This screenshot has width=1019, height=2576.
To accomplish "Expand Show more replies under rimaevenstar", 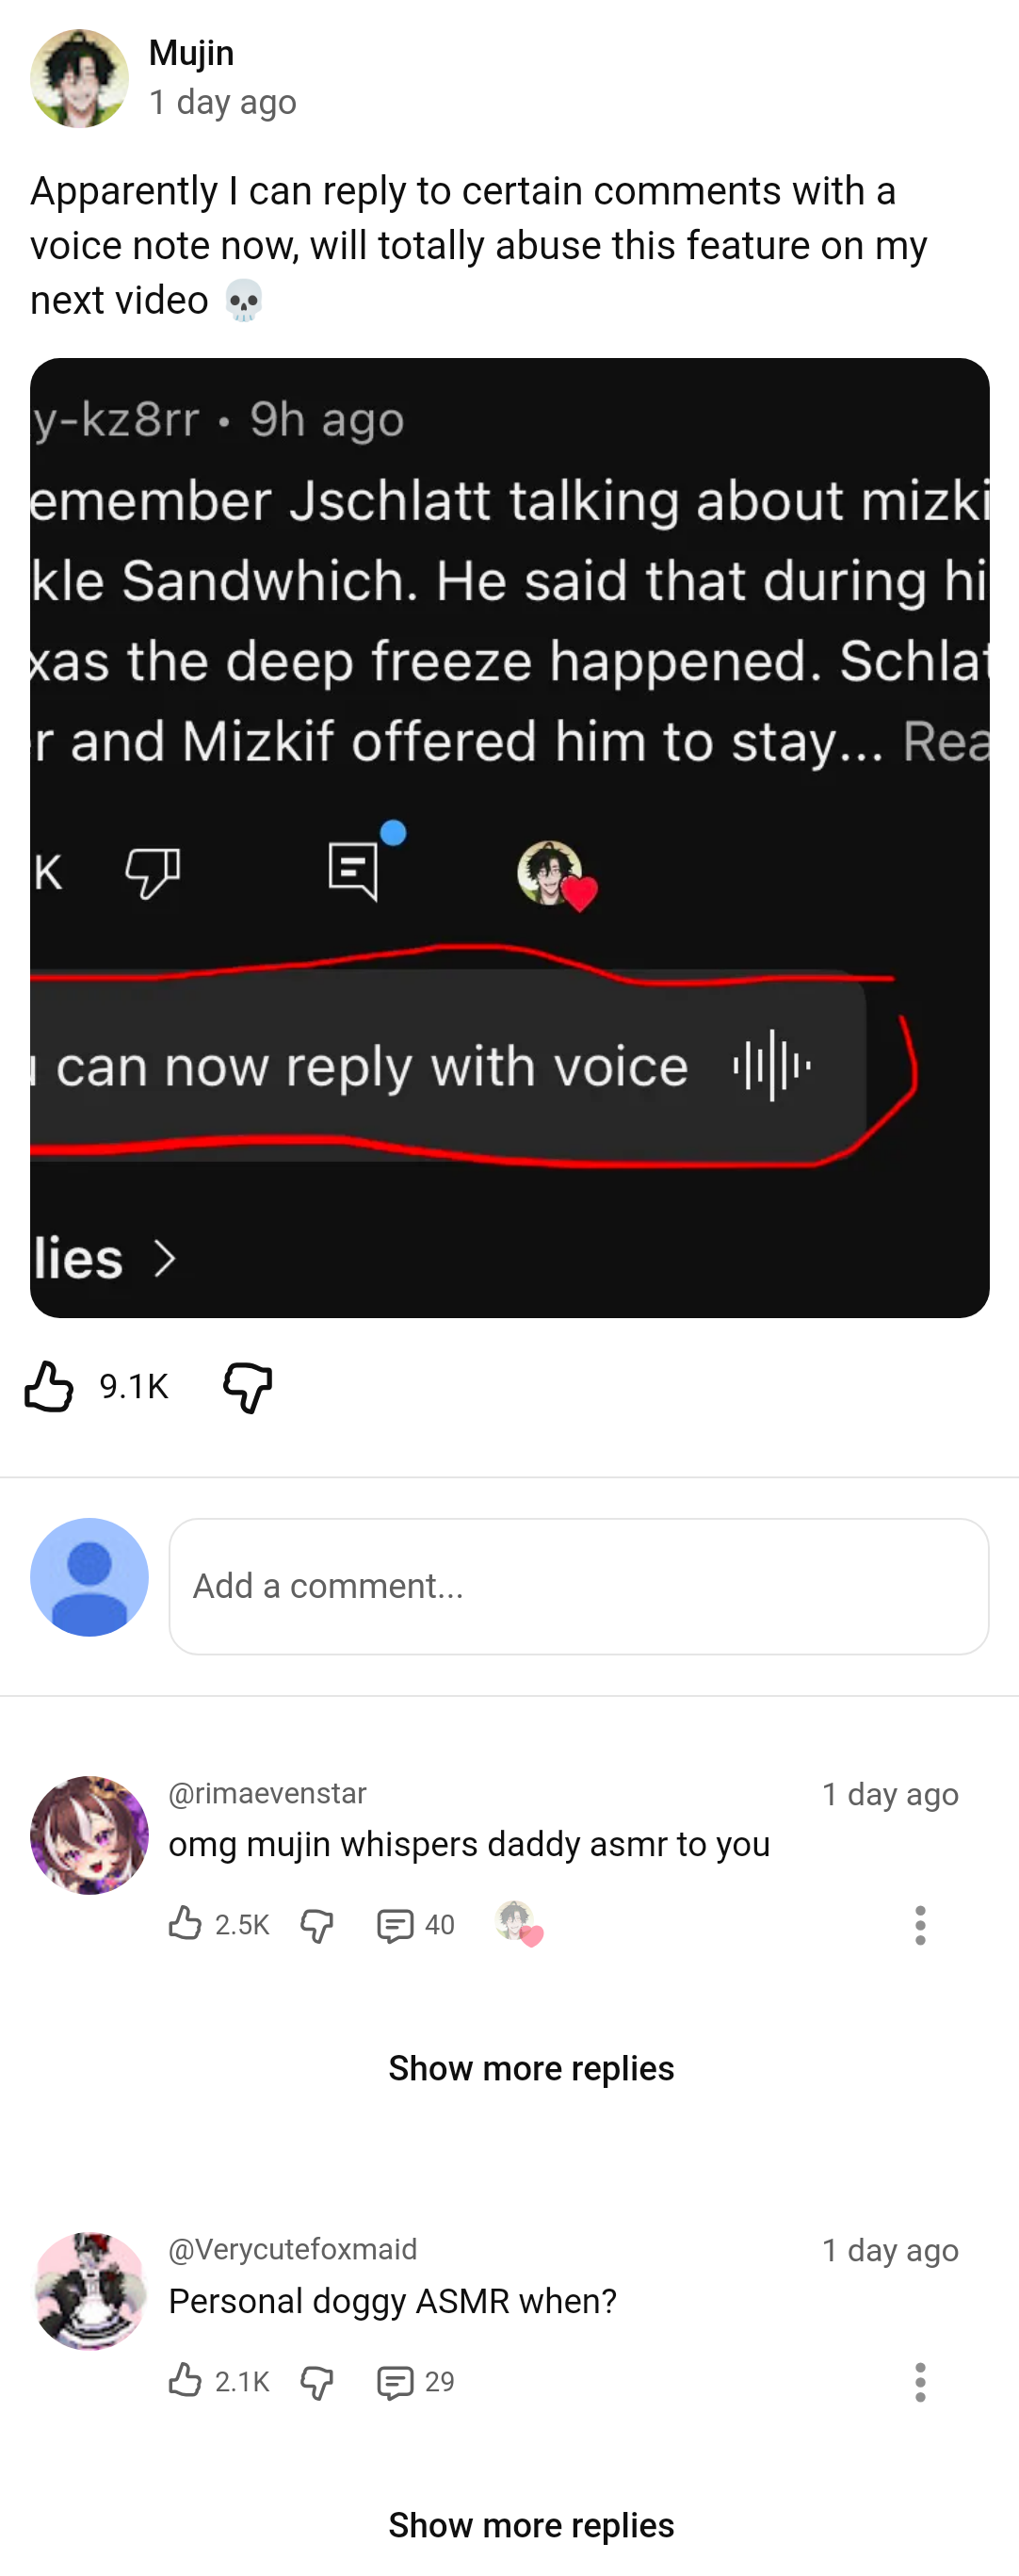I will point(531,2068).
